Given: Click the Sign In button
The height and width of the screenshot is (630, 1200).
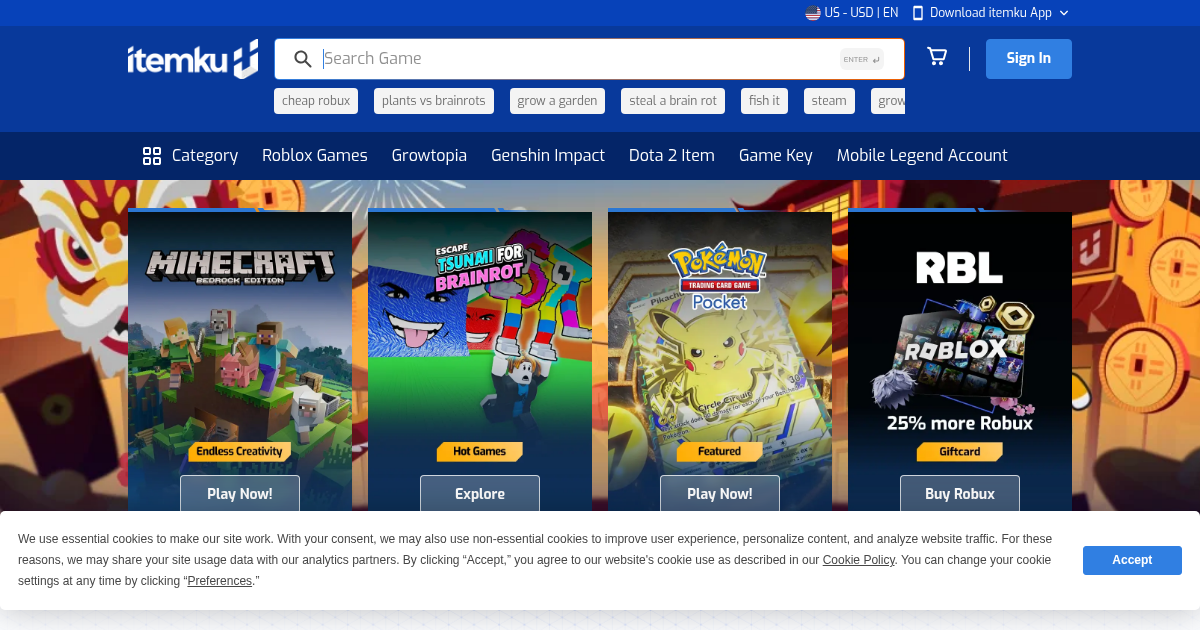Looking at the screenshot, I should 1029,58.
